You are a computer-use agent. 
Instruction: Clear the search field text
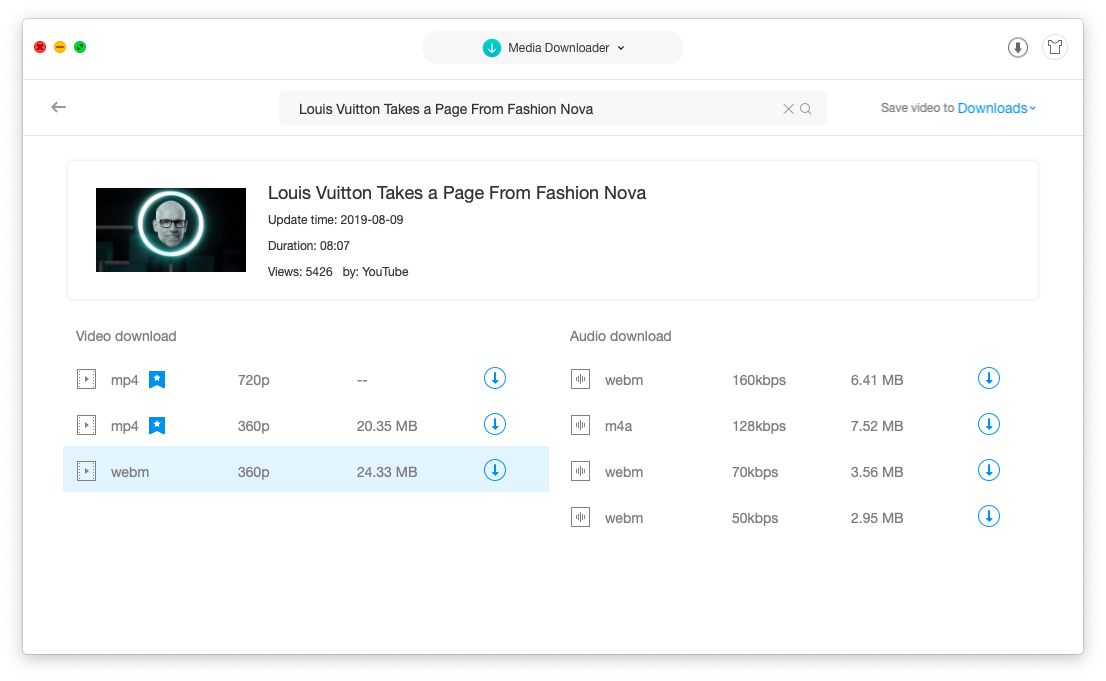pos(788,109)
